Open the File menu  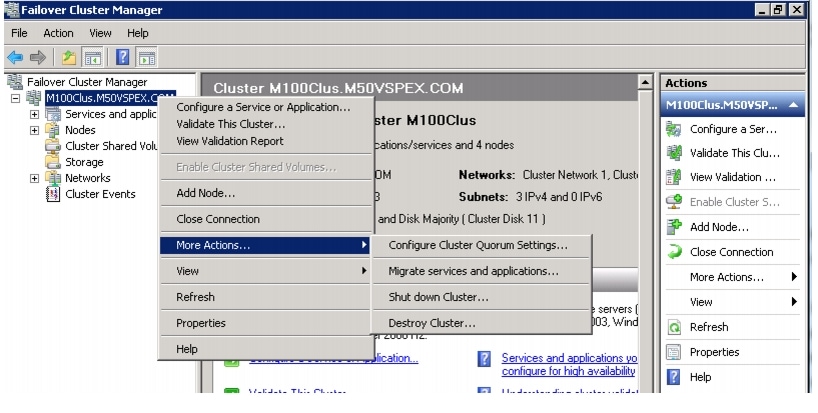pos(19,33)
